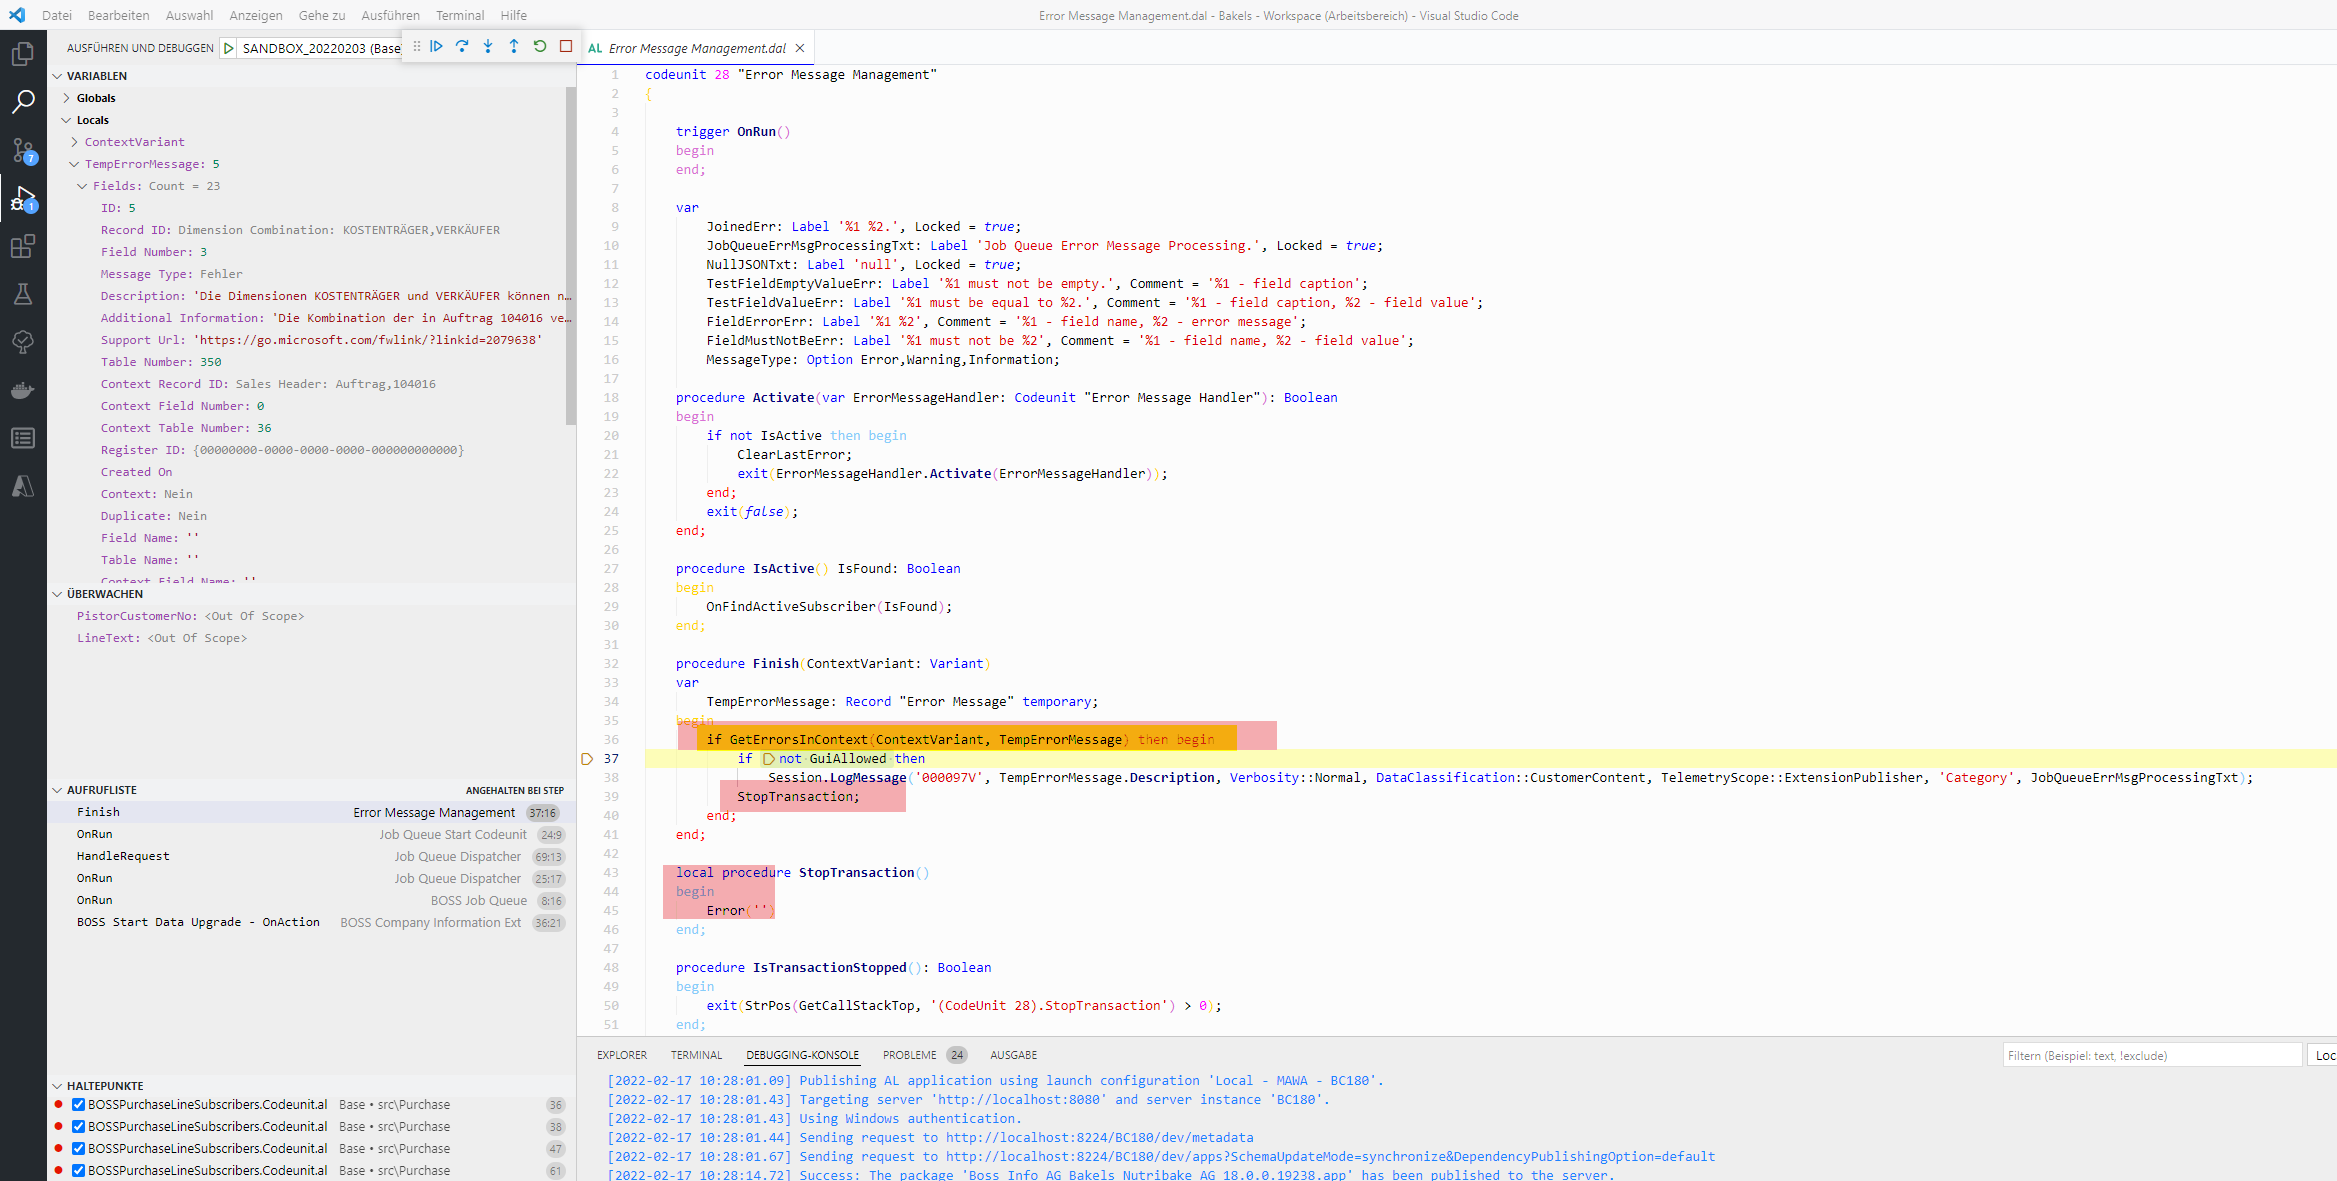Switch to the PROBLEME tab
The width and height of the screenshot is (2337, 1181).
coord(909,1055)
